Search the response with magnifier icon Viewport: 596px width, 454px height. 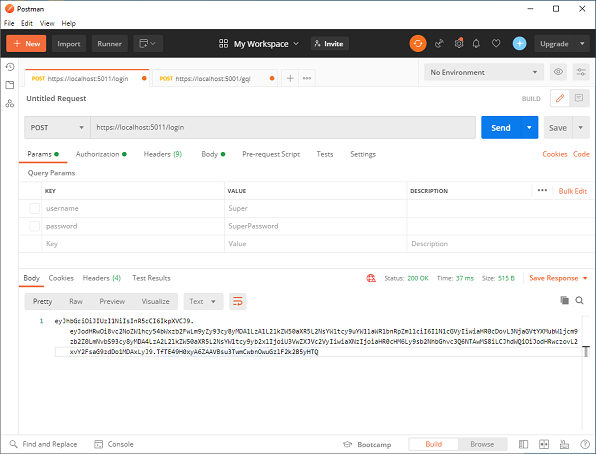click(x=579, y=300)
